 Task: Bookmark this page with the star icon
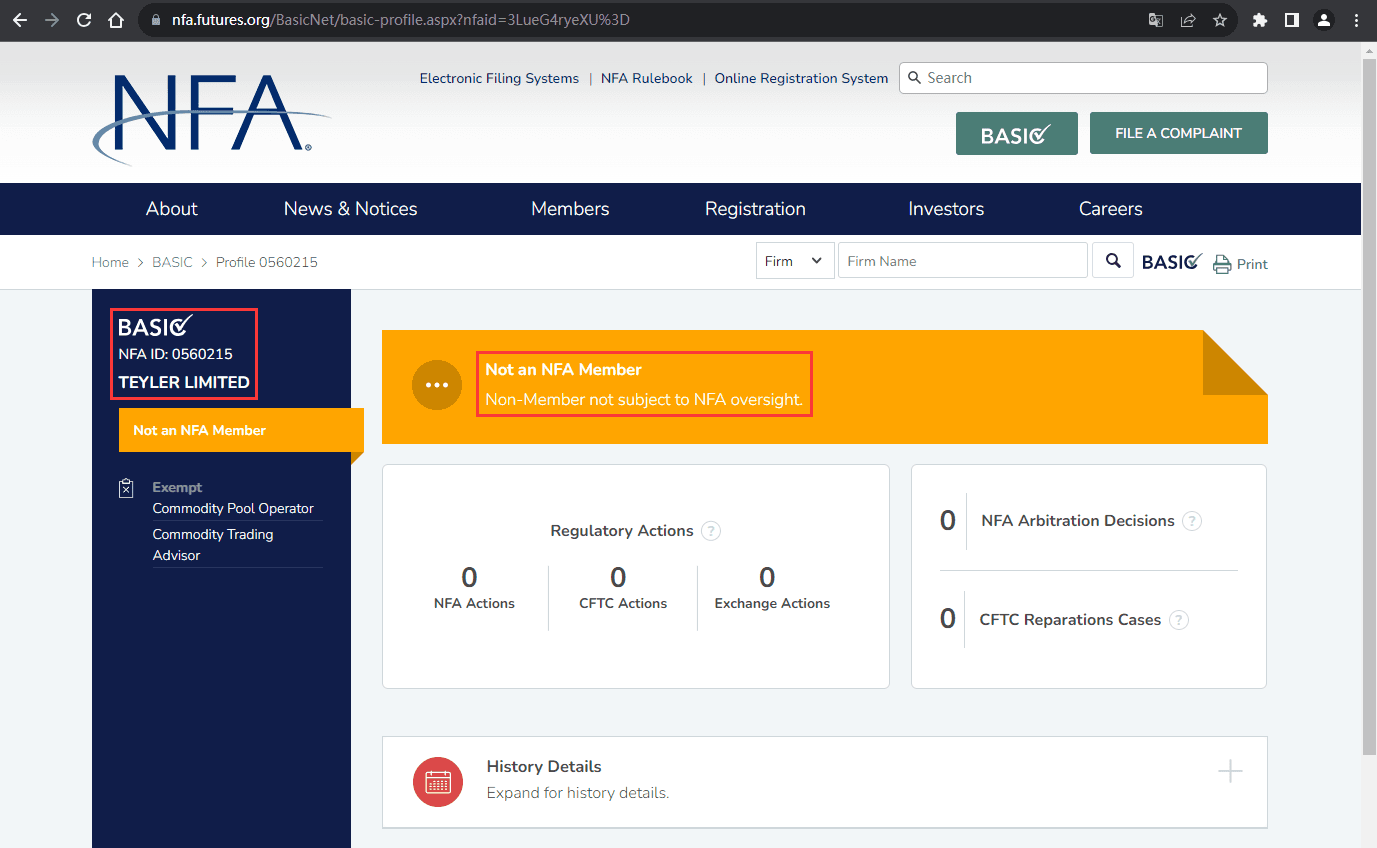click(x=1220, y=20)
